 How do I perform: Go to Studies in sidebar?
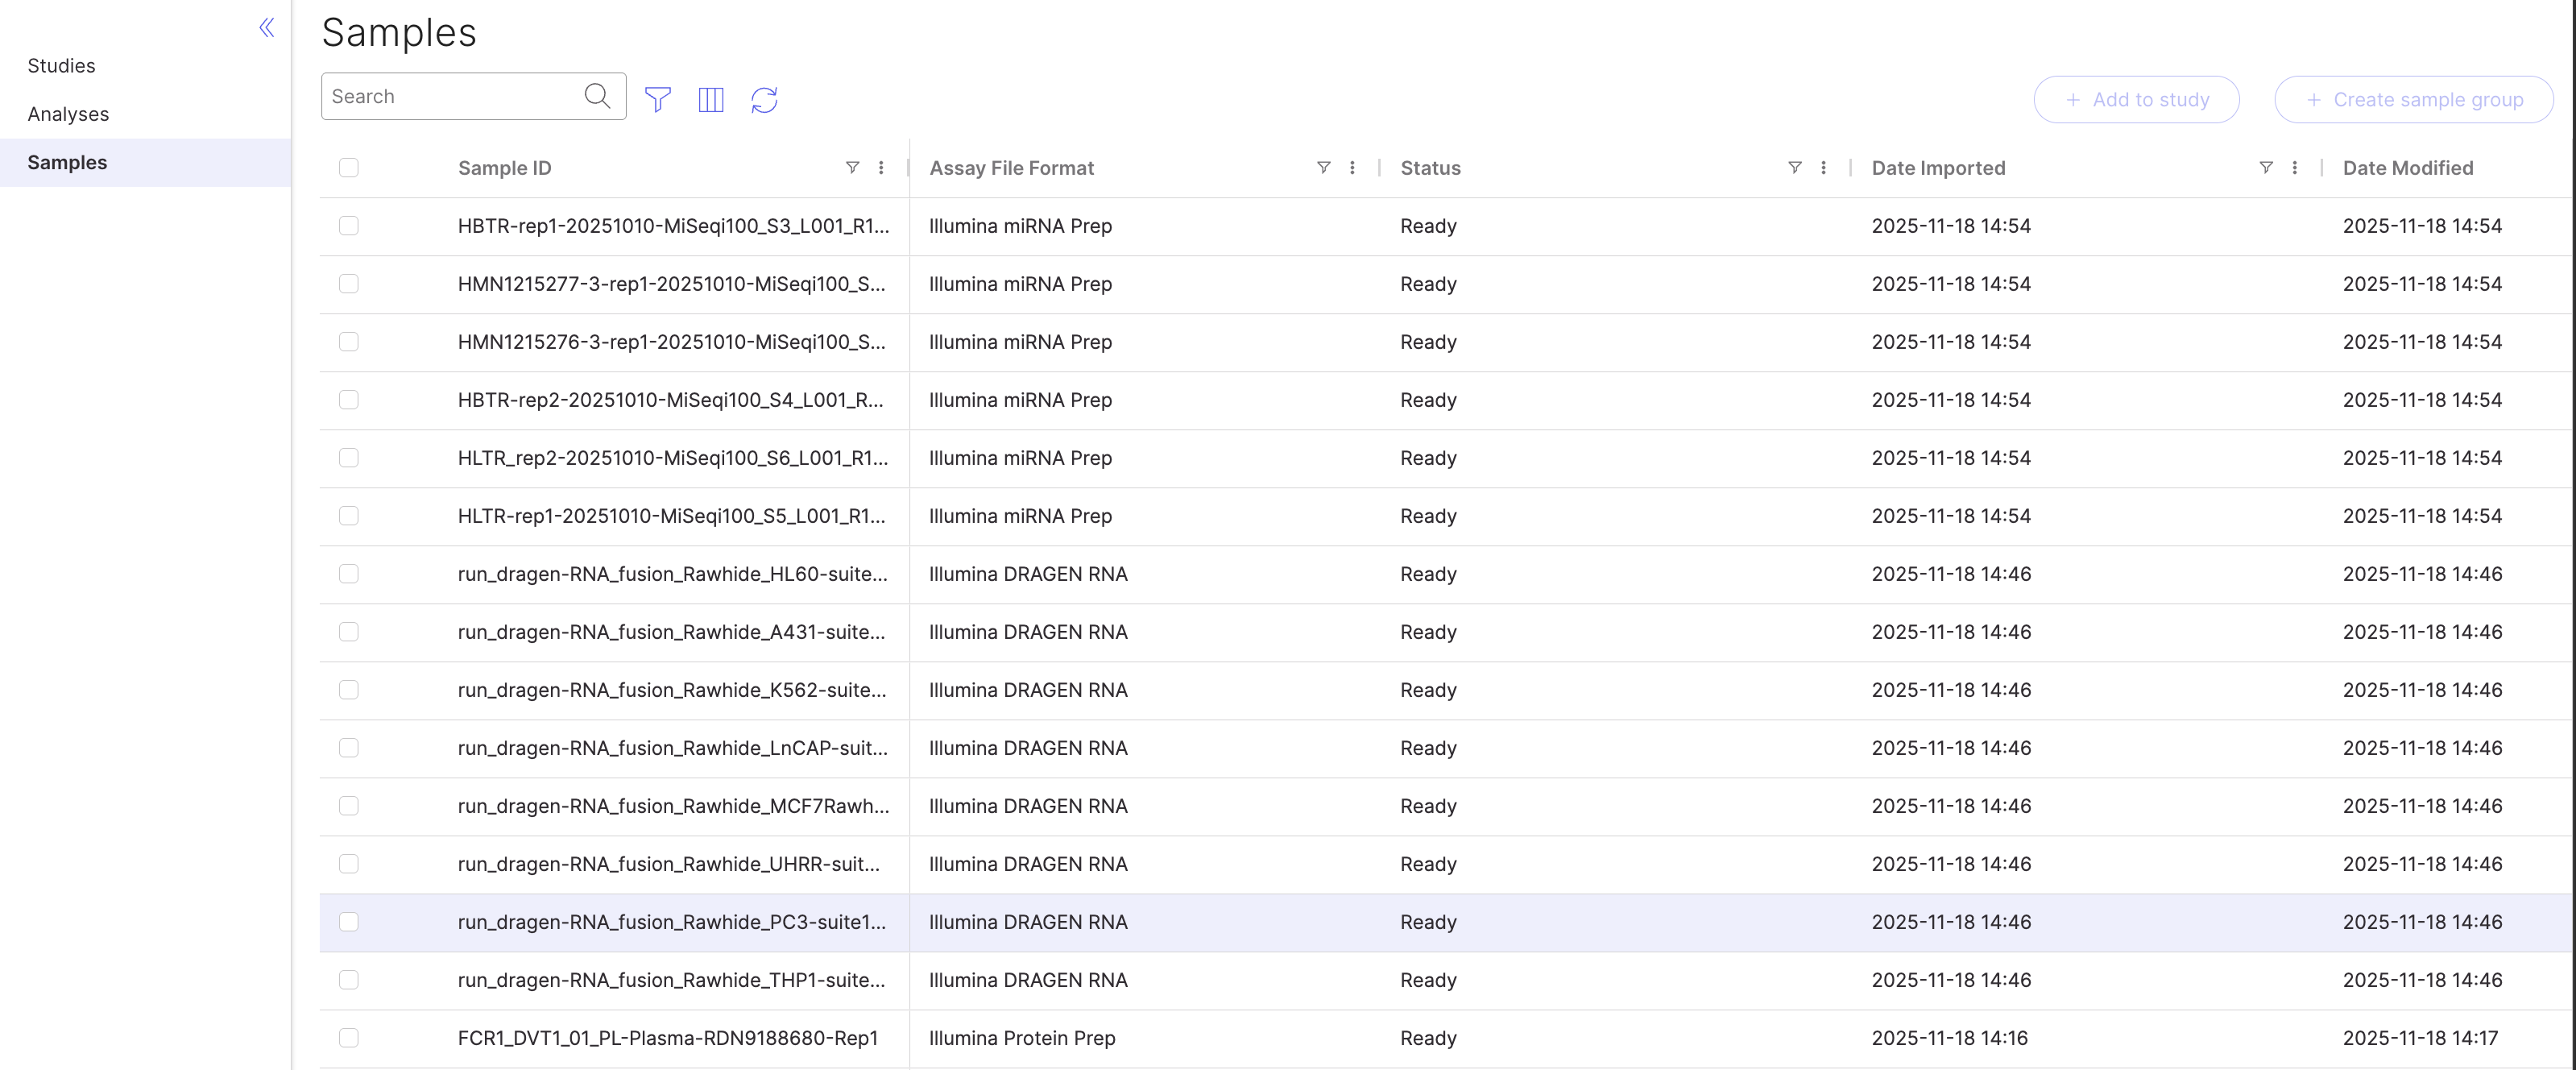pos(61,66)
